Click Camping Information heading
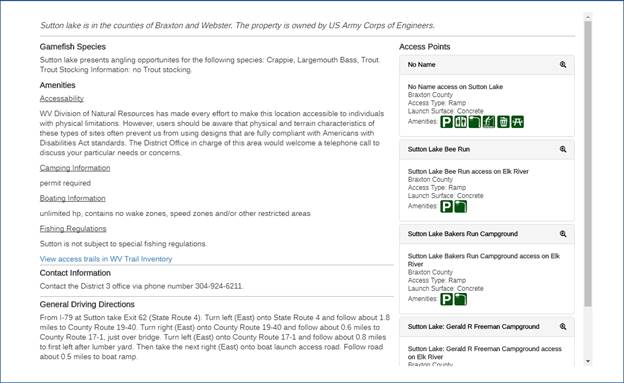 point(75,168)
